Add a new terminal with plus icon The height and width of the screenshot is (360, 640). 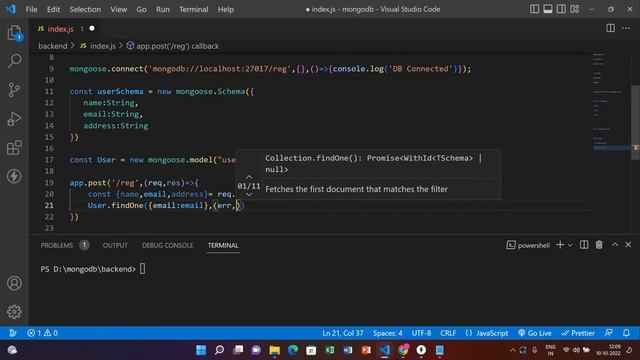[560, 244]
